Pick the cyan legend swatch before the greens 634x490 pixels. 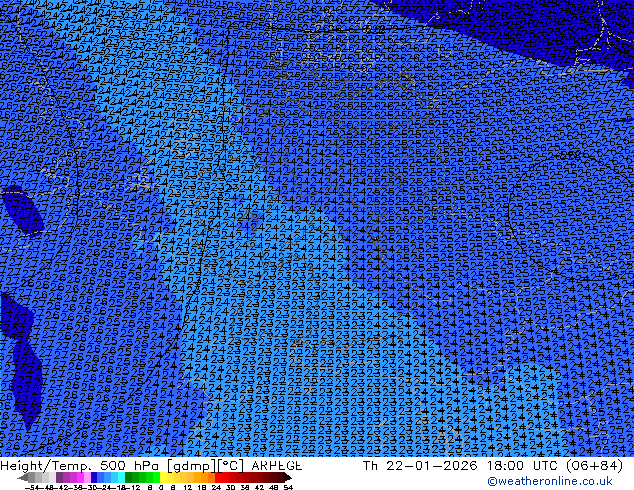coord(121,477)
